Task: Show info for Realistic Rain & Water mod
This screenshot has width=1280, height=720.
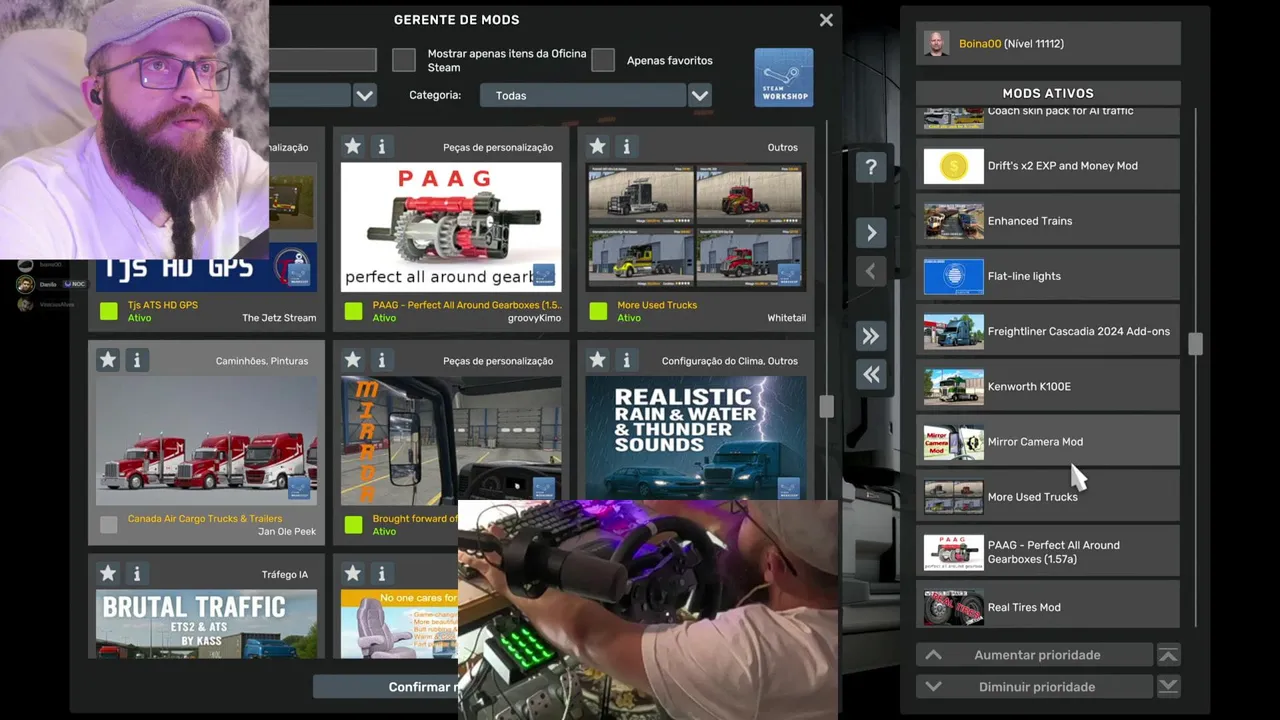Action: pos(626,360)
